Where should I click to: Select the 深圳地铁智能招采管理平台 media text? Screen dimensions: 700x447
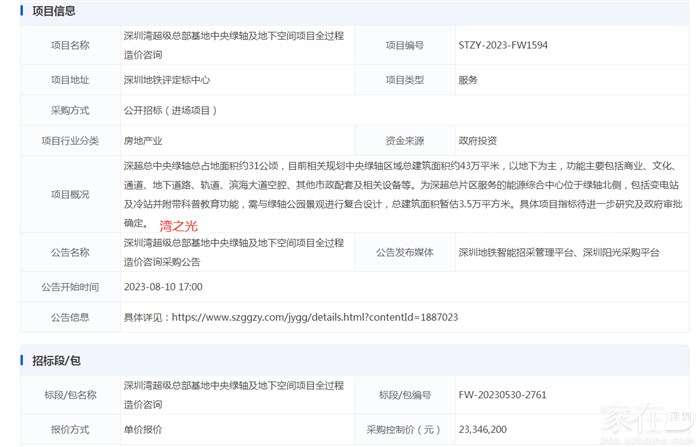click(516, 253)
